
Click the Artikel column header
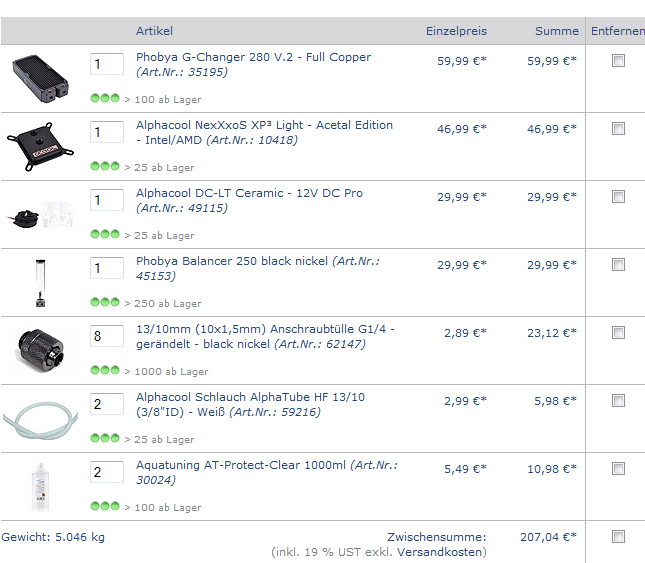coord(154,31)
